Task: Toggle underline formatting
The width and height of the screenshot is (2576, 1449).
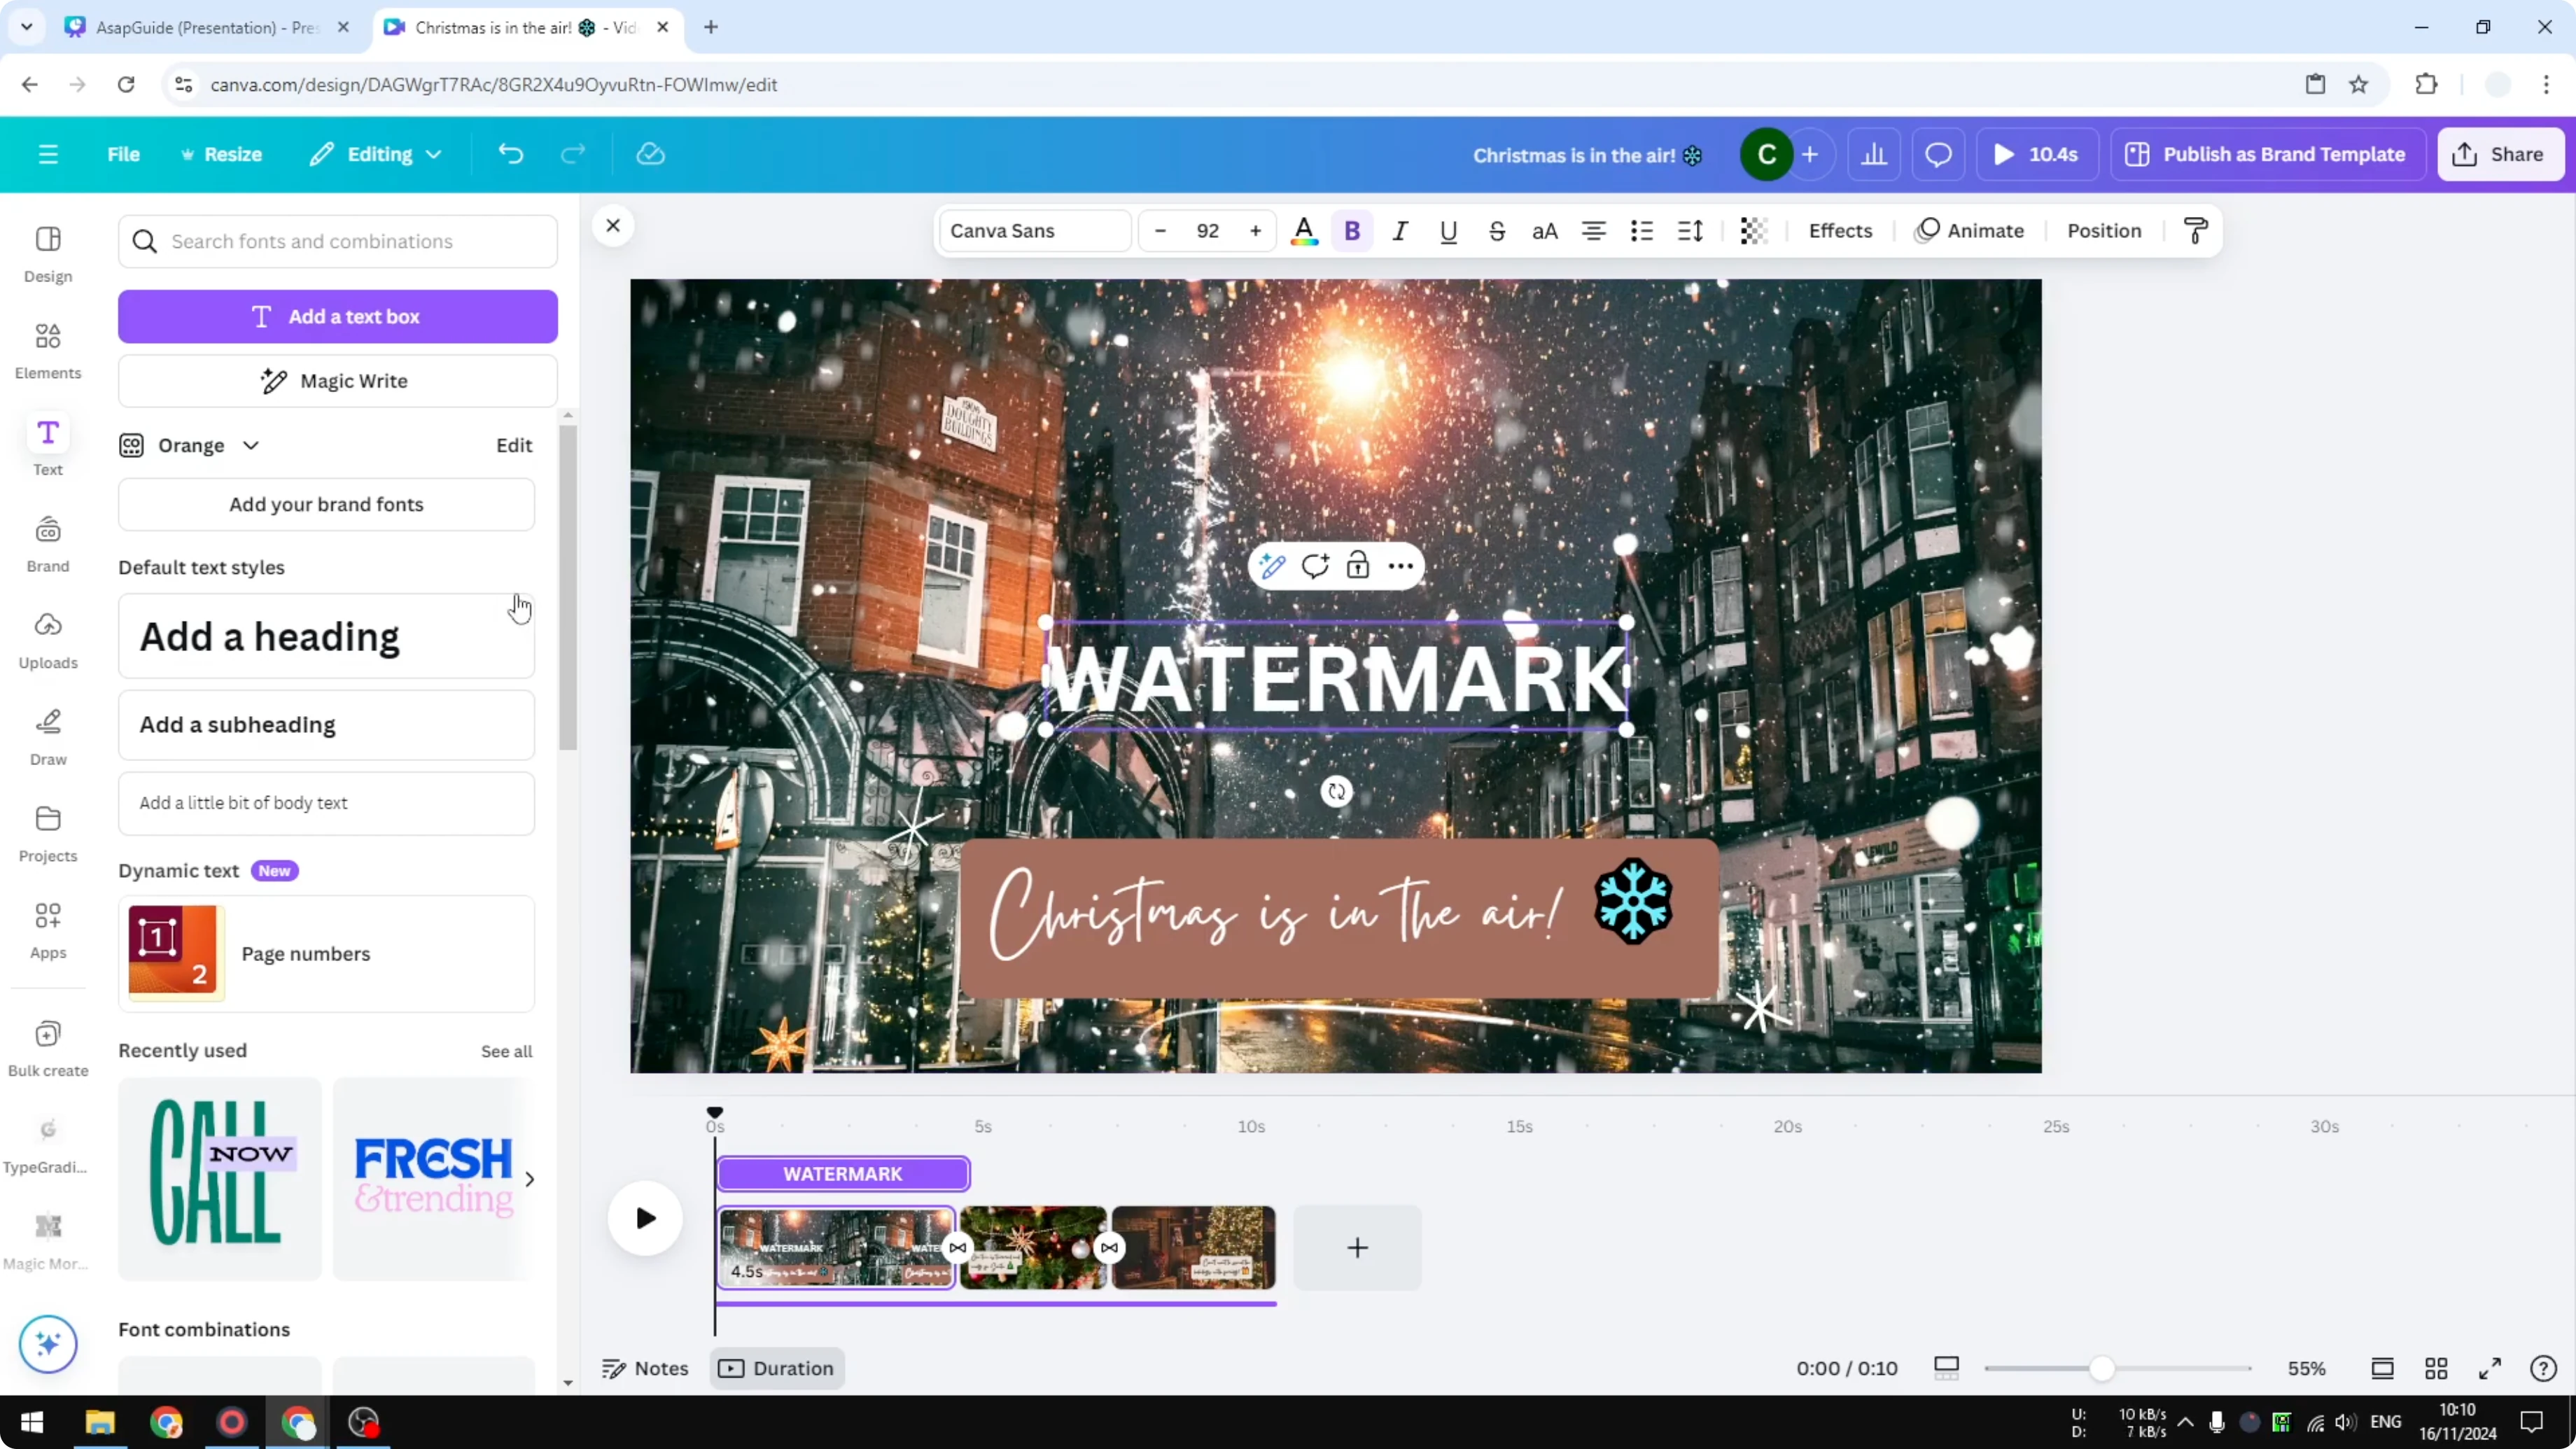Action: 1448,230
